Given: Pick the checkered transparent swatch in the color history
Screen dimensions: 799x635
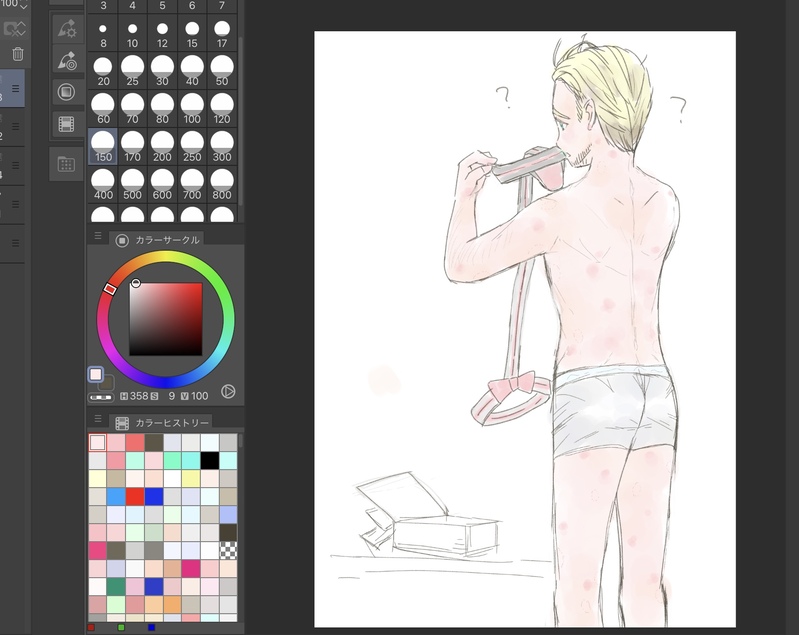Looking at the screenshot, I should point(228,550).
